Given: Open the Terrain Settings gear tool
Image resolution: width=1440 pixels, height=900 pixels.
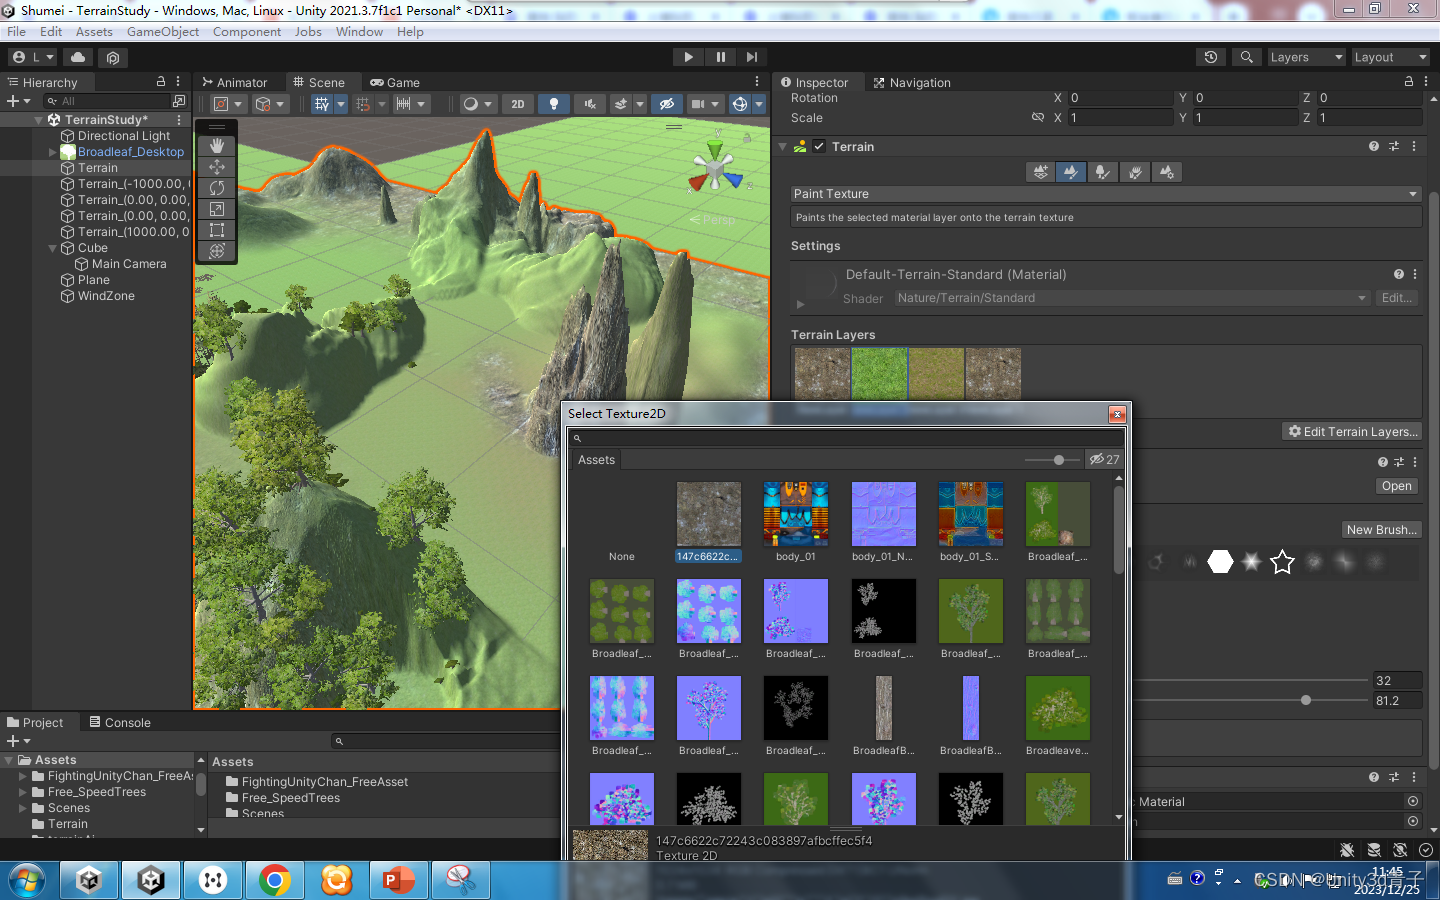Looking at the screenshot, I should (x=1166, y=172).
